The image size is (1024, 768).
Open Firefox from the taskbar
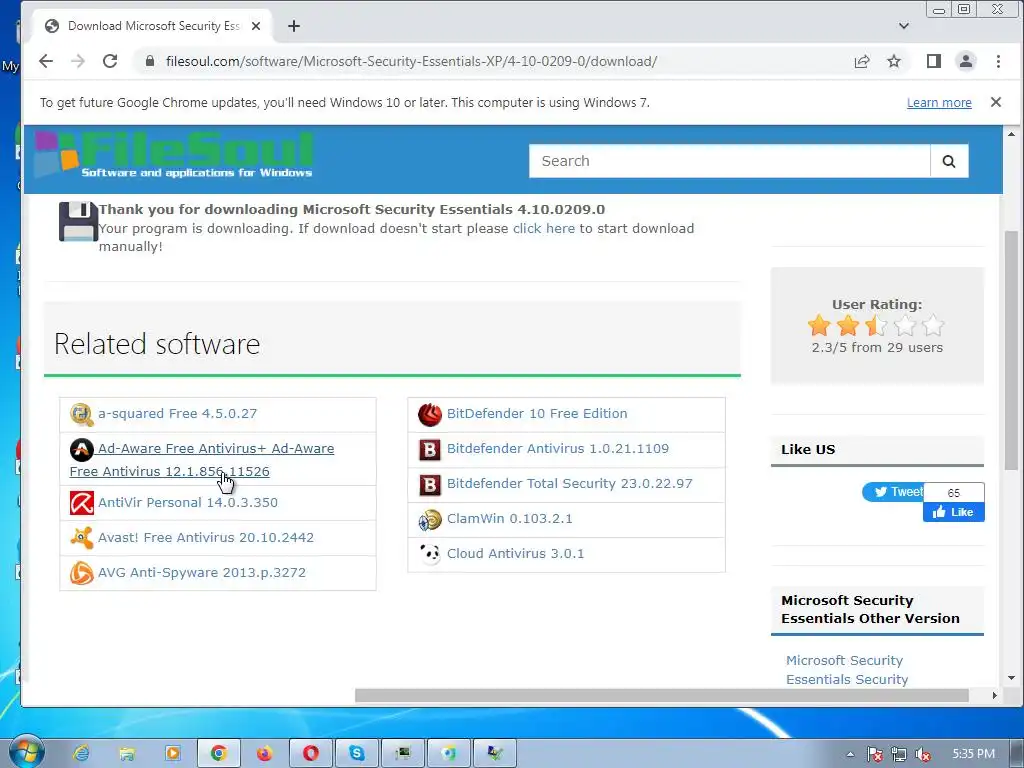click(264, 754)
